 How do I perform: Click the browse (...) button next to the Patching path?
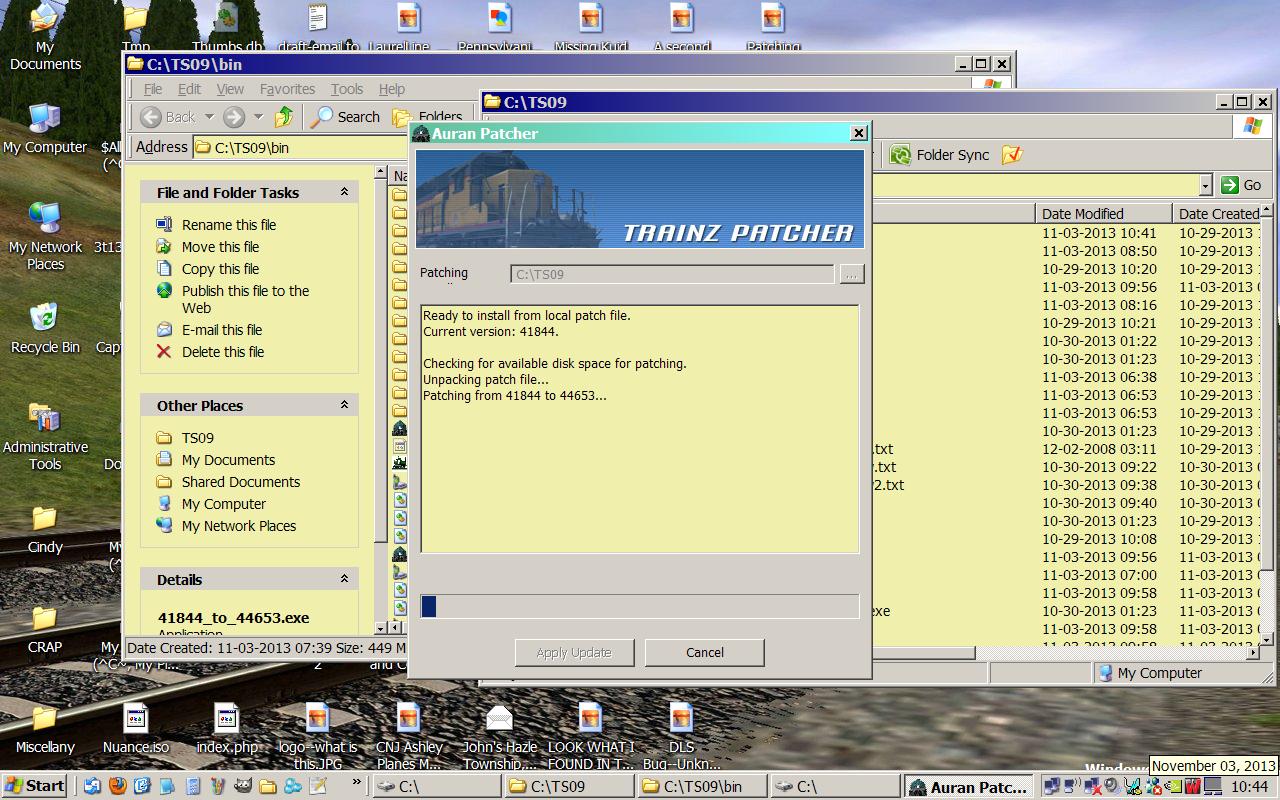[852, 274]
